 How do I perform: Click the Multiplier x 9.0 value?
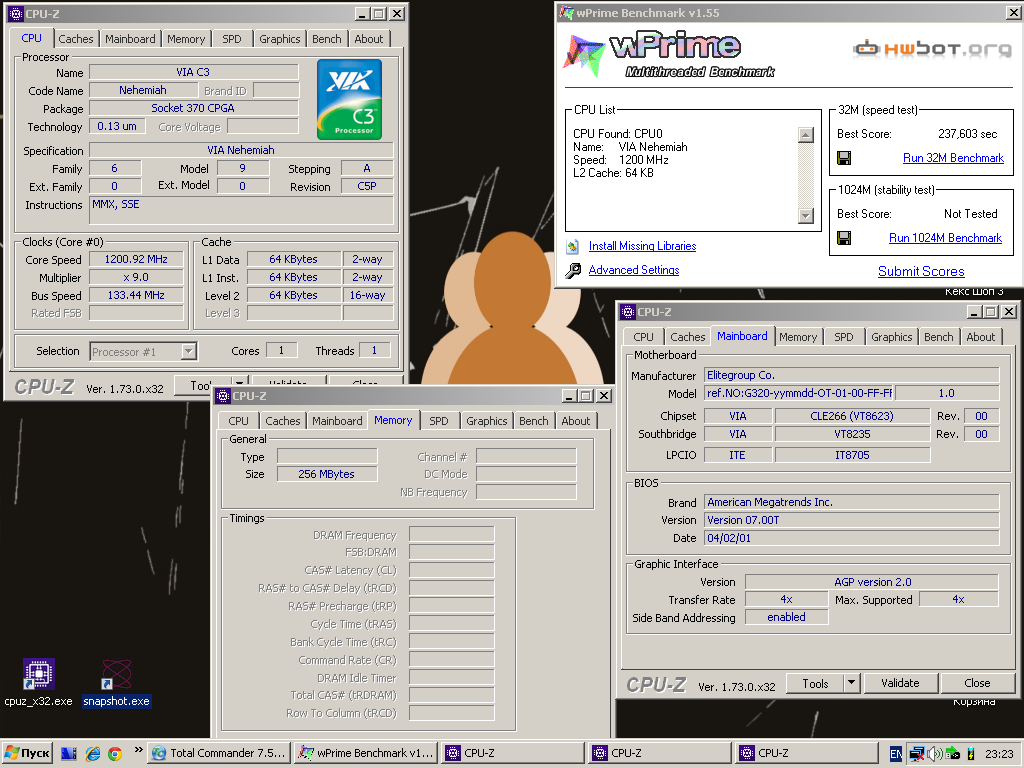click(136, 278)
